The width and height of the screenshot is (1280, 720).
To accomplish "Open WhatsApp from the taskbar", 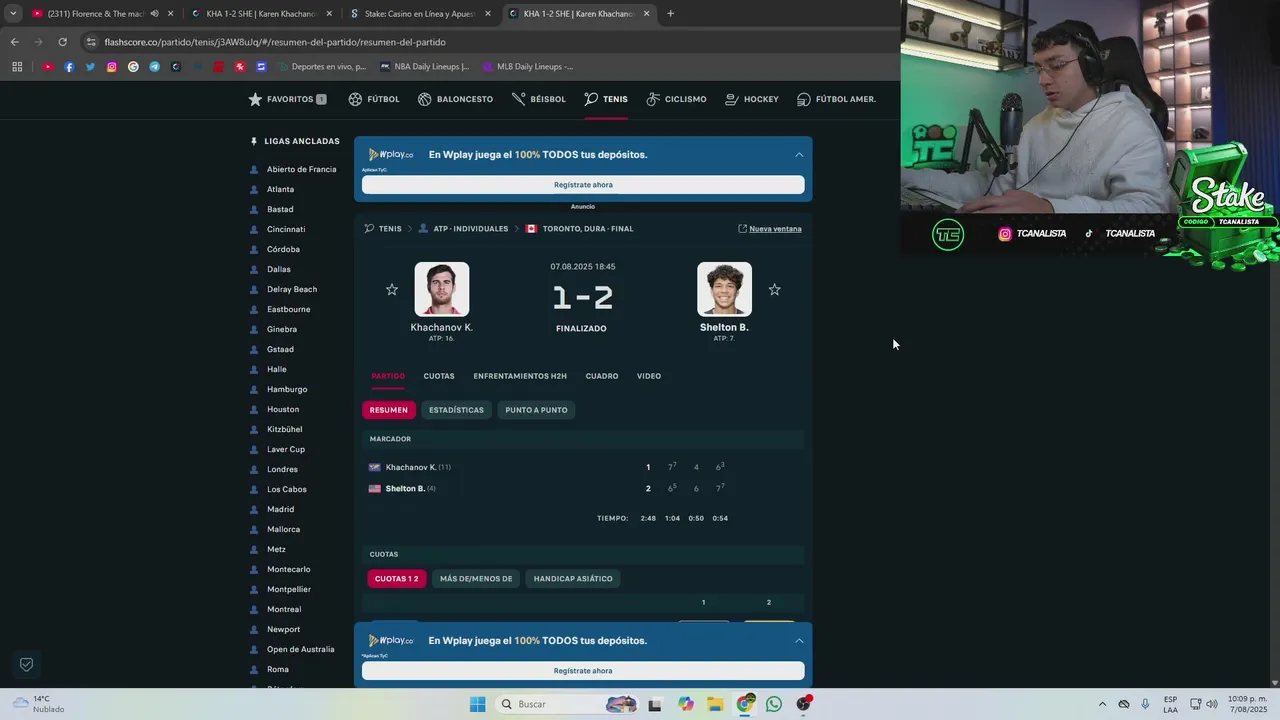I will [x=774, y=704].
